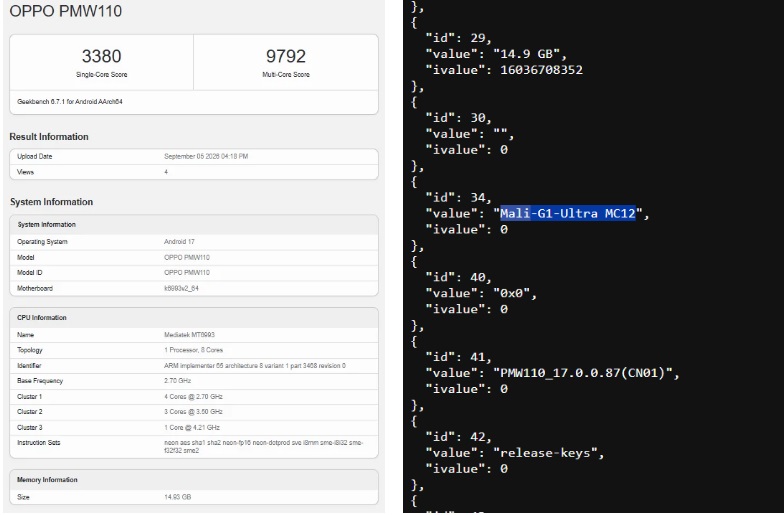The width and height of the screenshot is (784, 515).
Task: Click the Upload Date row value
Action: [206, 156]
